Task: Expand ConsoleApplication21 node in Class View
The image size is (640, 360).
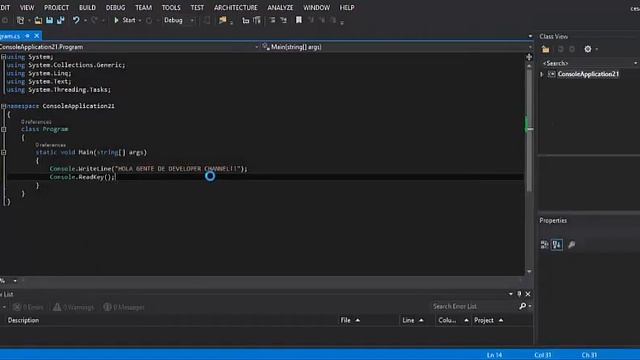Action: [542, 74]
